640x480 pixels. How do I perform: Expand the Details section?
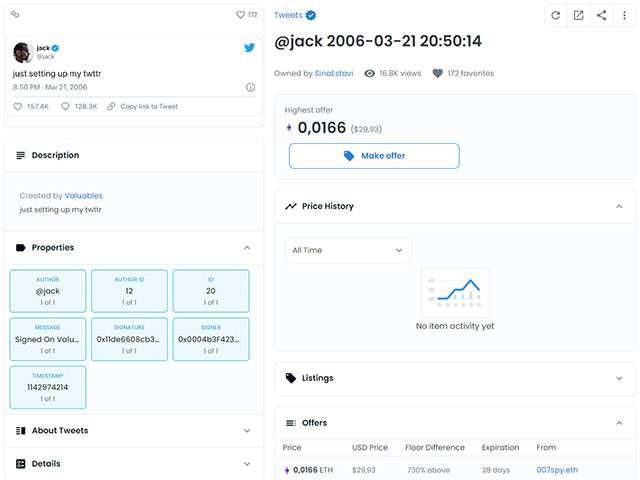click(x=247, y=464)
